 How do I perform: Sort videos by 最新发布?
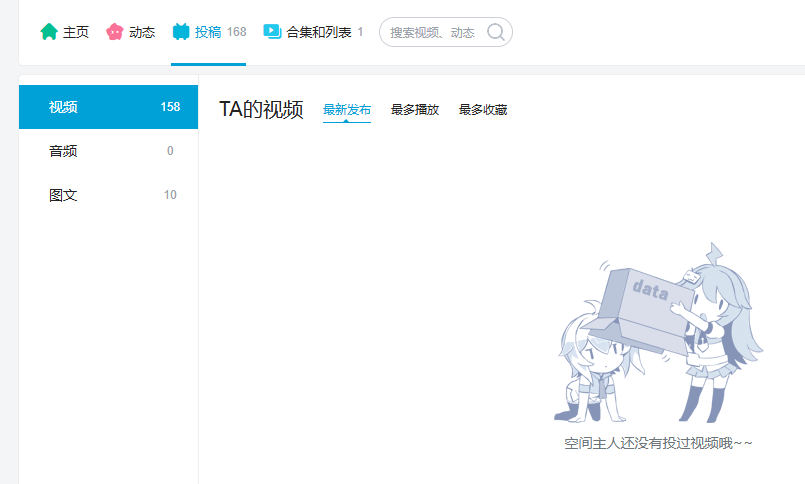pyautogui.click(x=347, y=110)
